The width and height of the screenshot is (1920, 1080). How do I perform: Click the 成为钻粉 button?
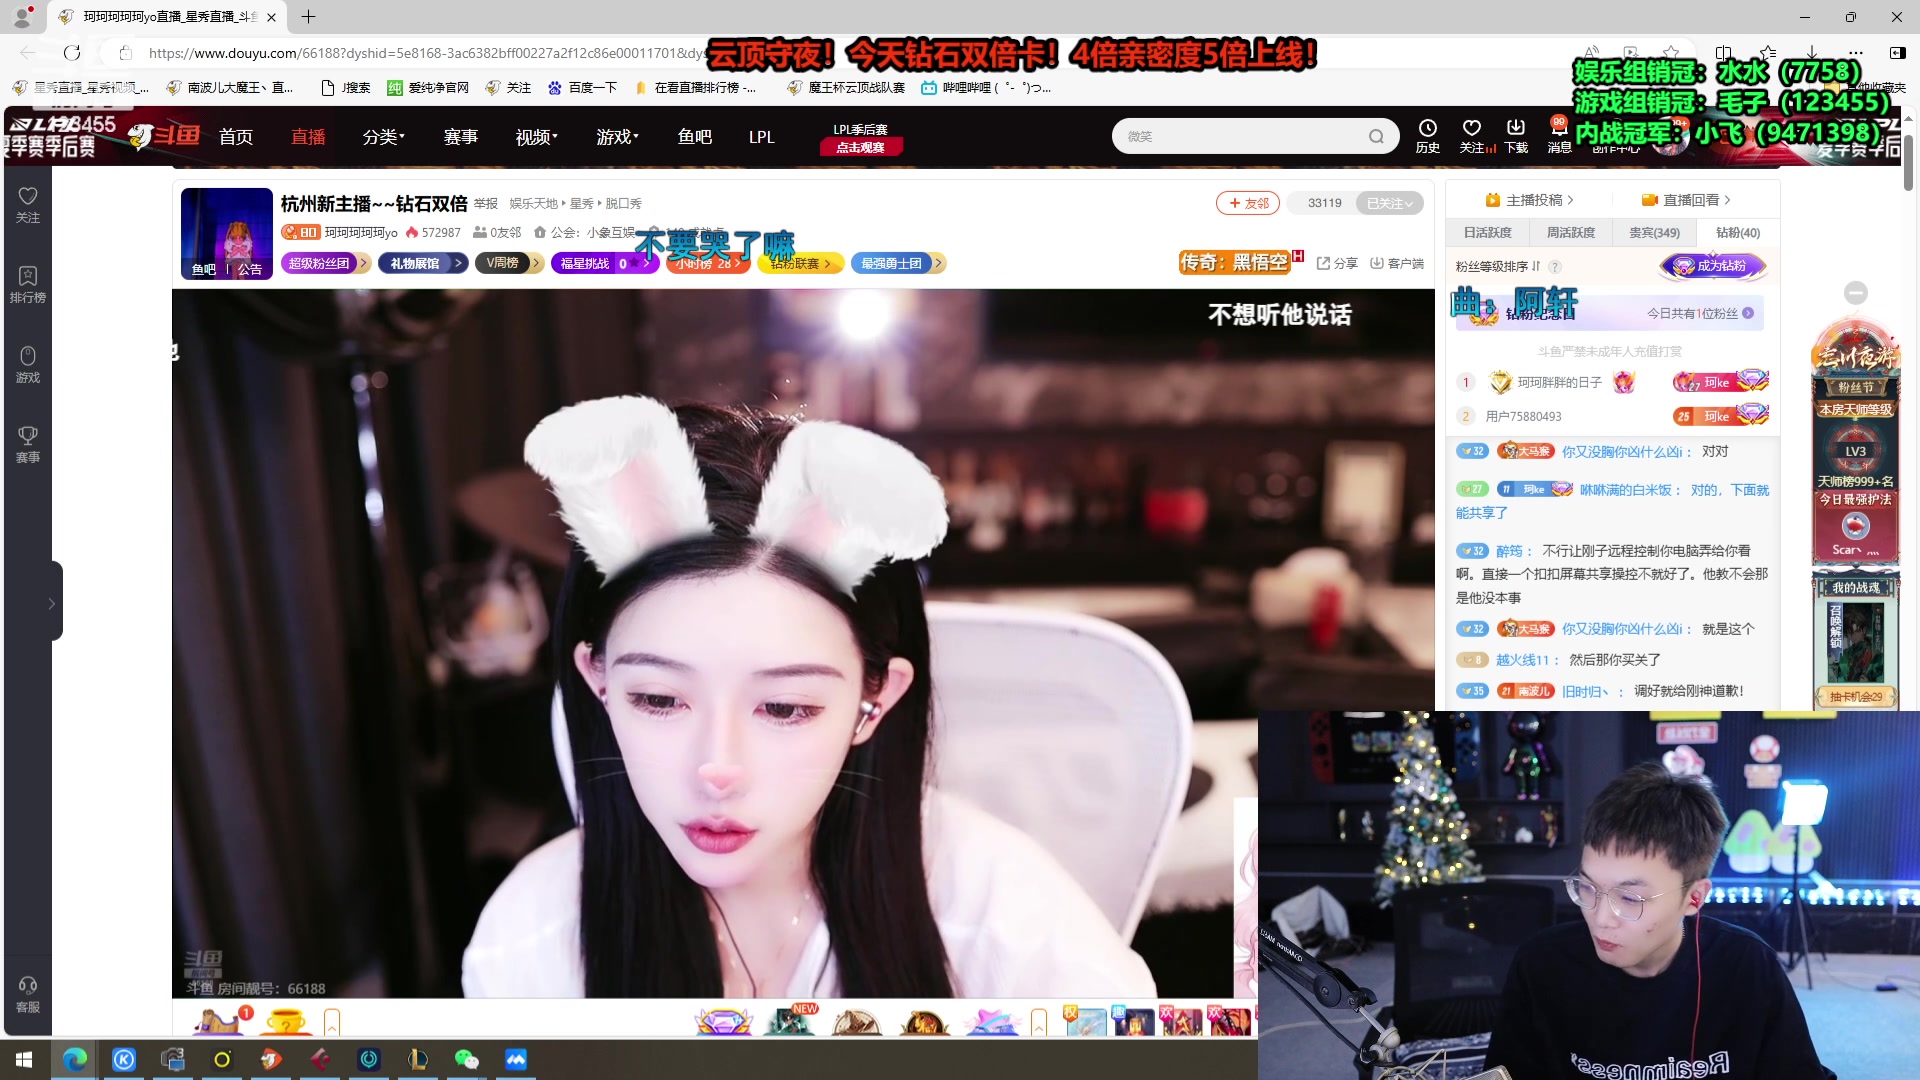point(1713,266)
